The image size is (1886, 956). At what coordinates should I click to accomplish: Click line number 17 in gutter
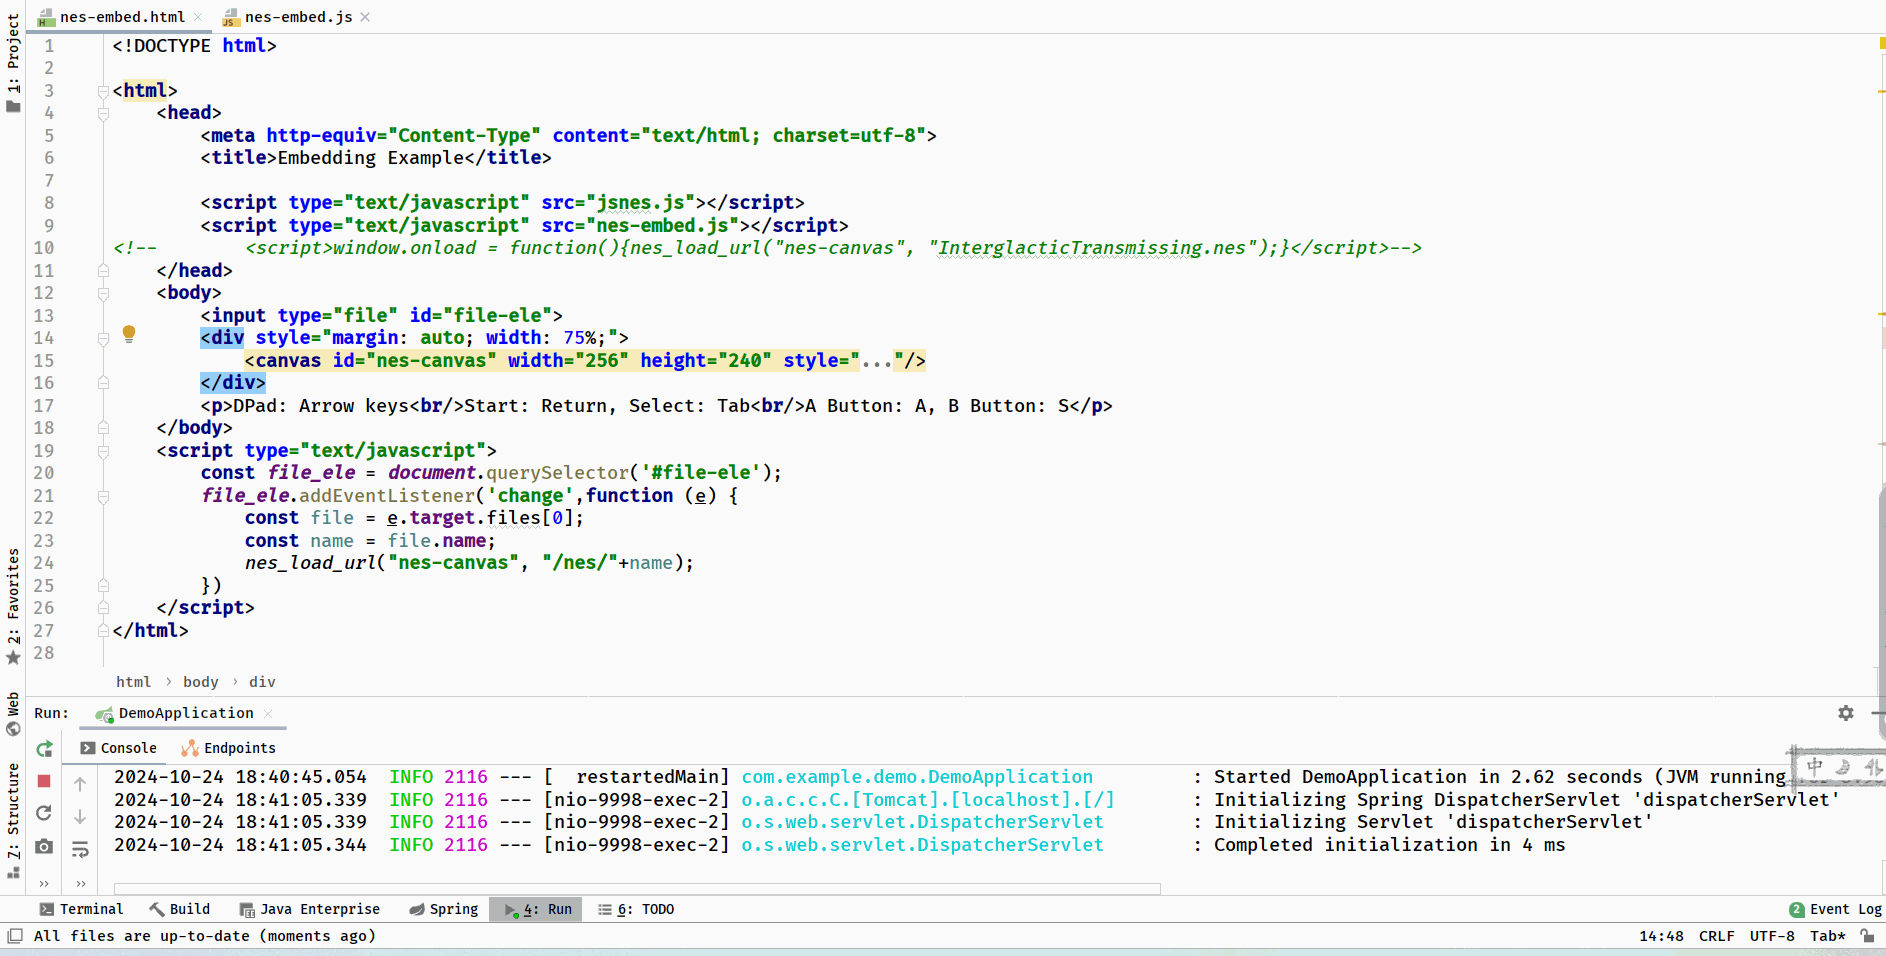(x=44, y=406)
